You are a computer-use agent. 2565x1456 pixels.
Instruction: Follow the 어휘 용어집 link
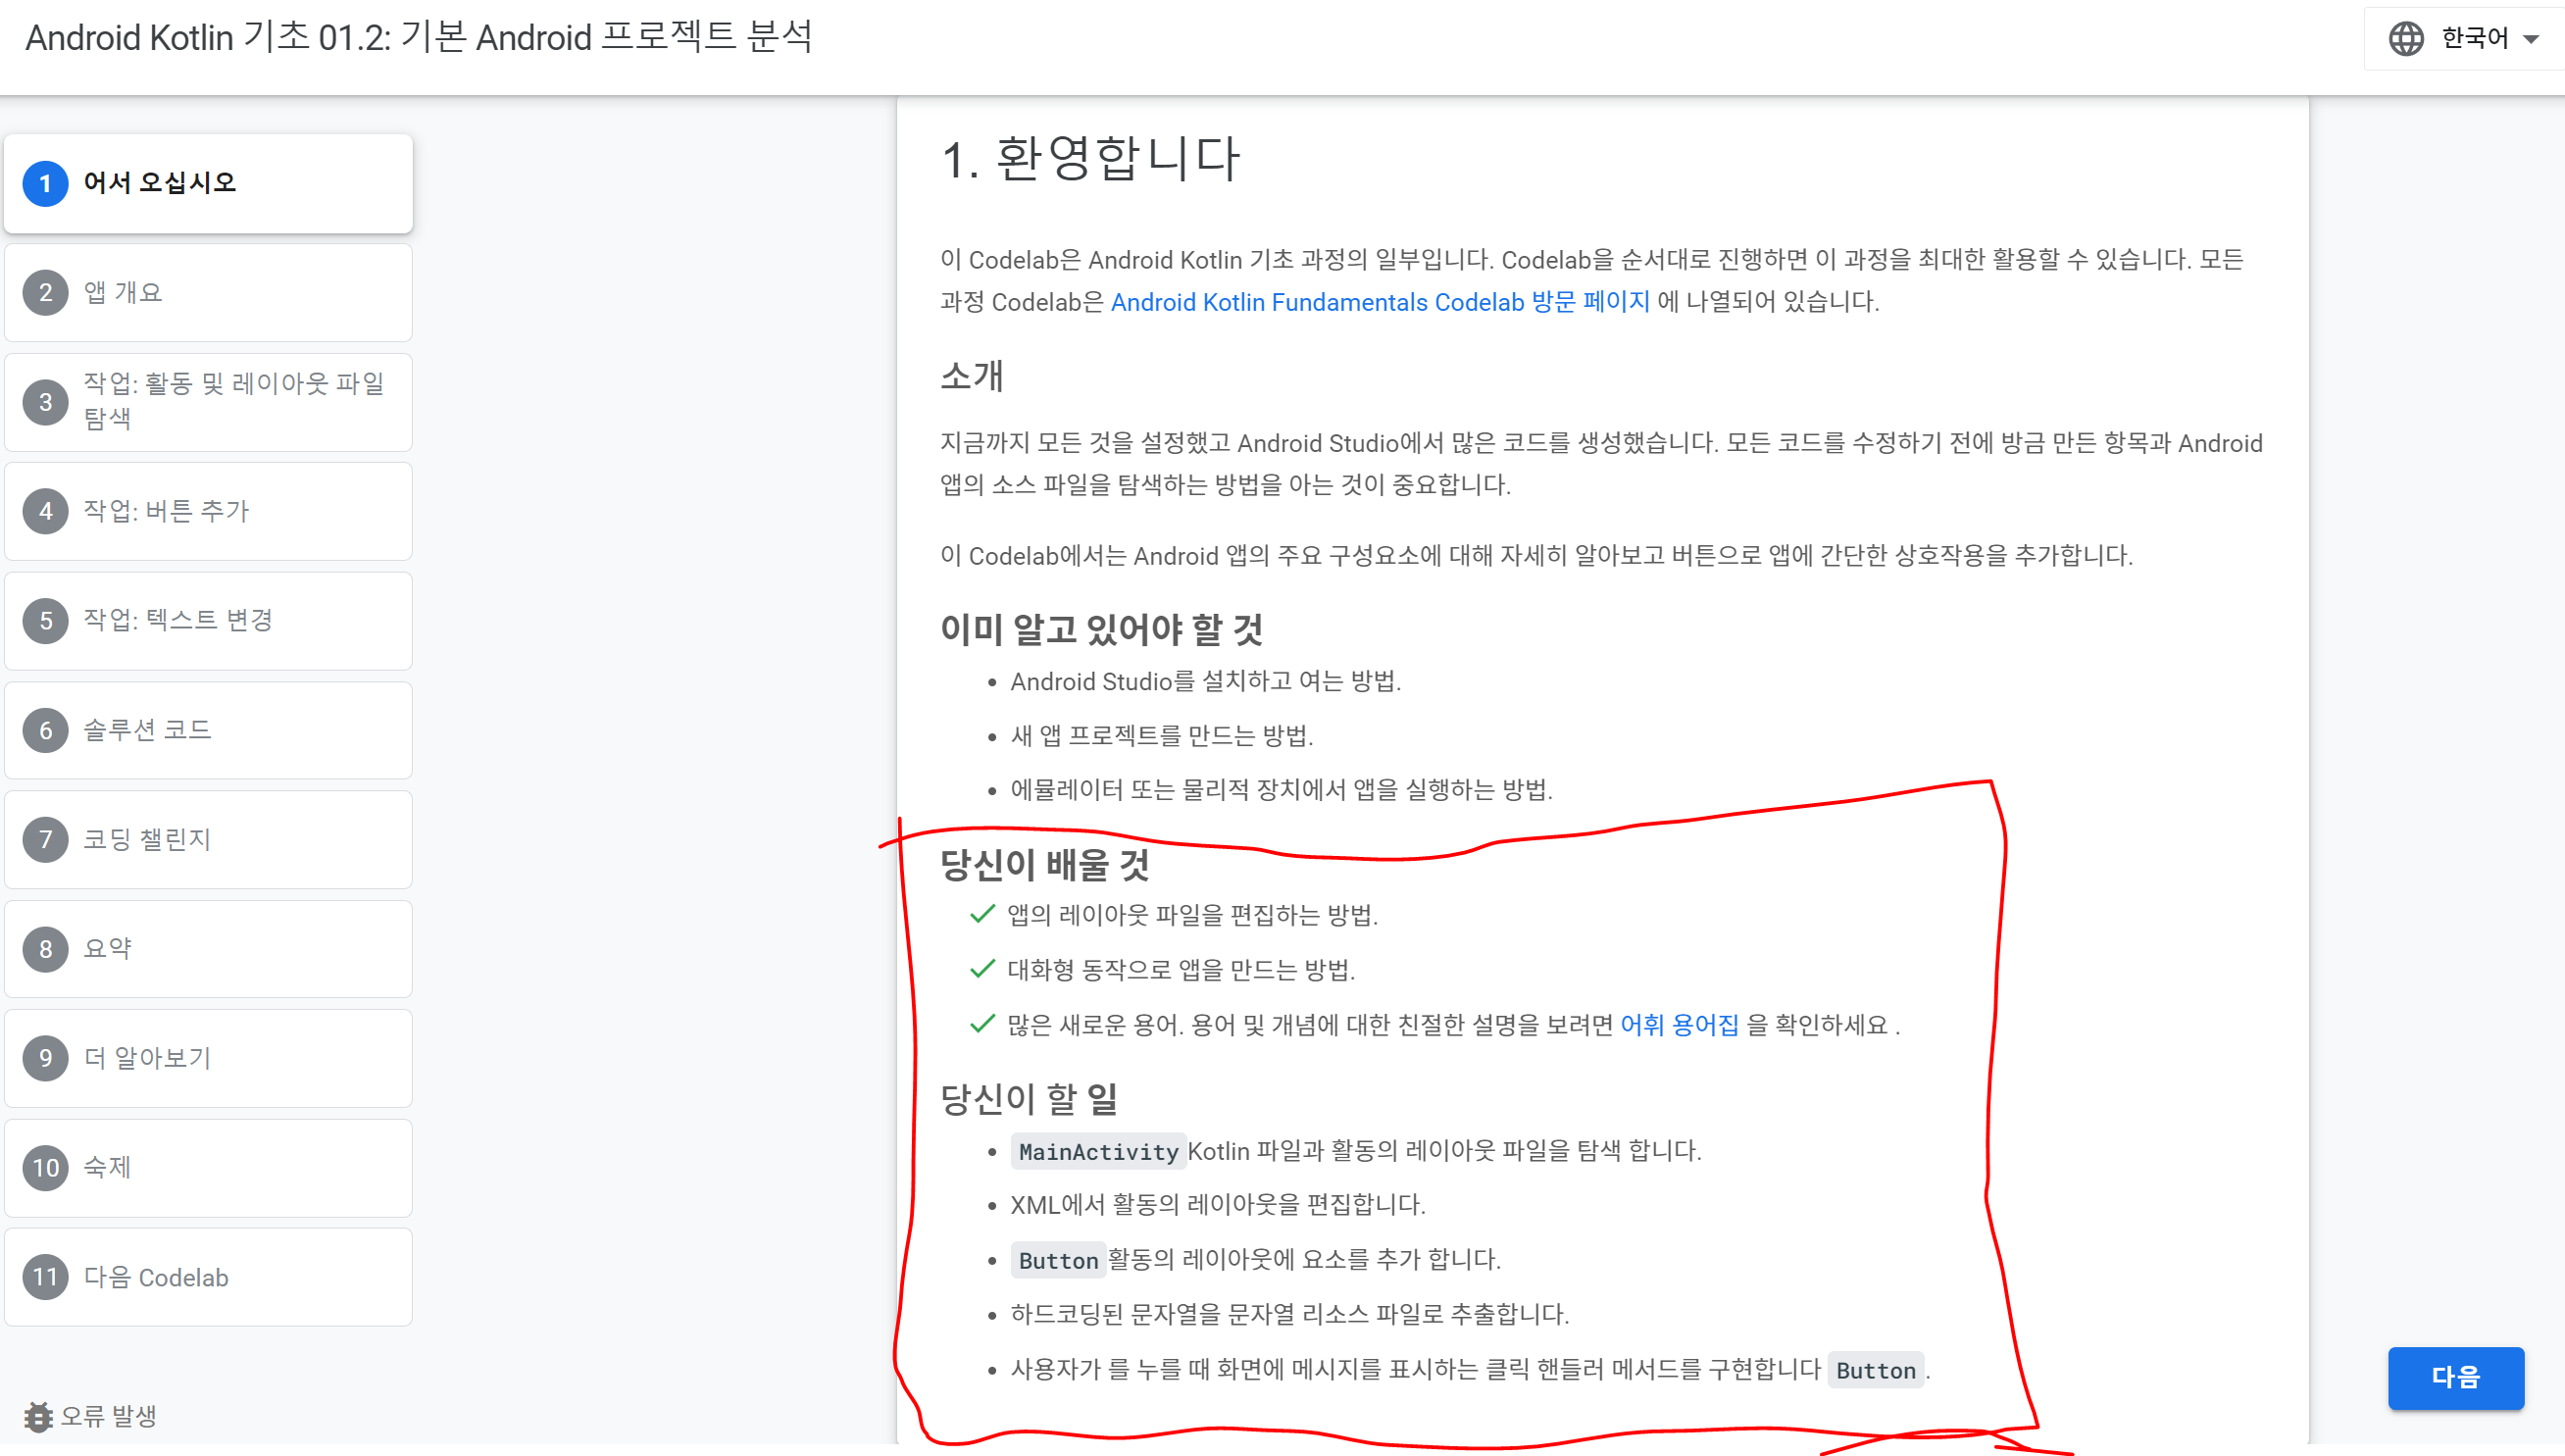click(x=1678, y=1025)
